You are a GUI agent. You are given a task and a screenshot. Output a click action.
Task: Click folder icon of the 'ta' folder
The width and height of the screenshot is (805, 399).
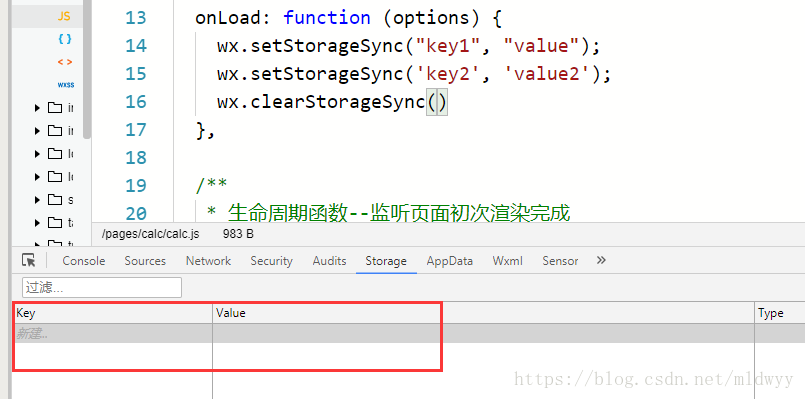click(54, 222)
